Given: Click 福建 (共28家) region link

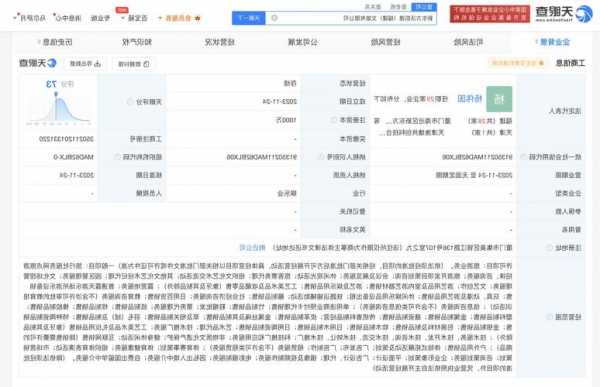Looking at the screenshot, I should (x=490, y=121).
